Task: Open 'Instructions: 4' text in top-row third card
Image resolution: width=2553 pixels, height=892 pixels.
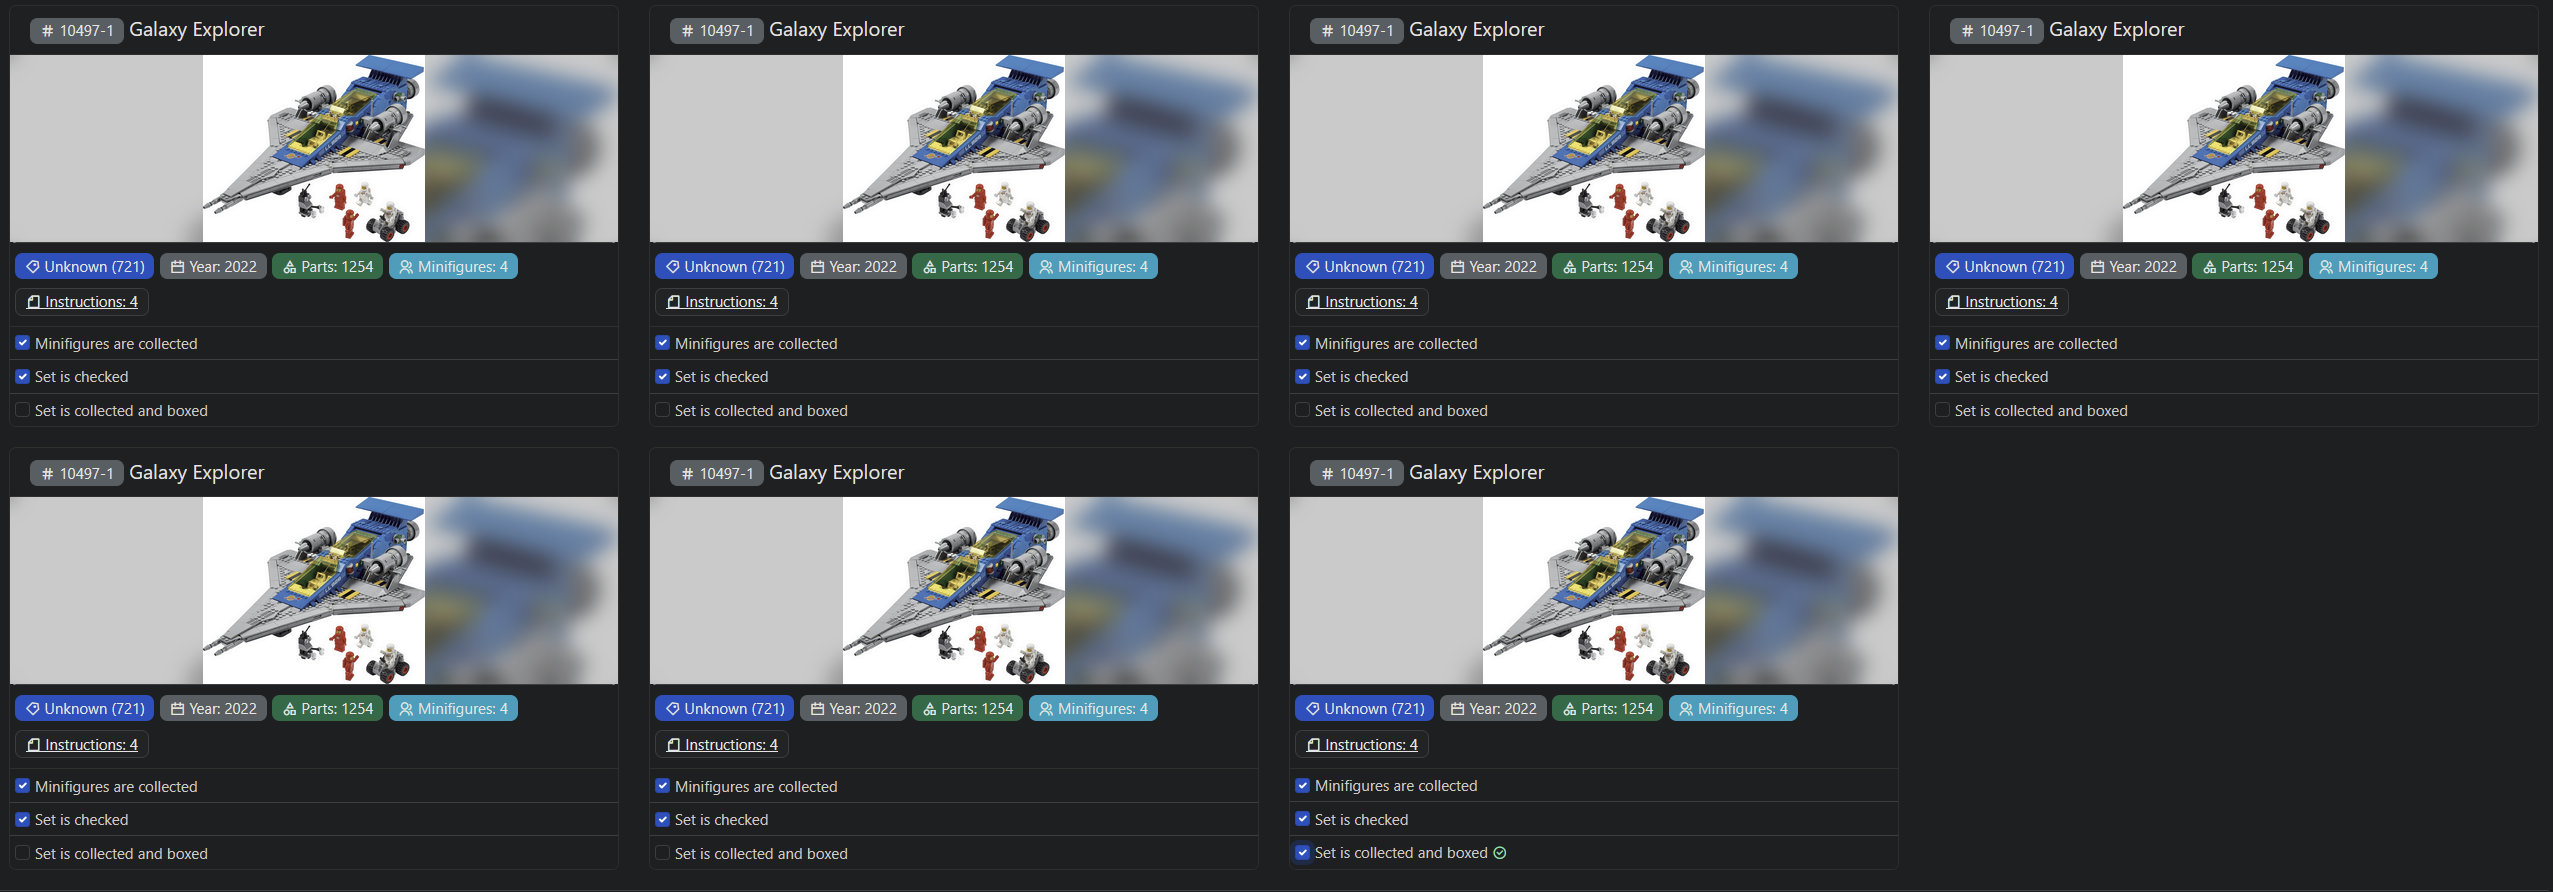Action: point(1371,302)
